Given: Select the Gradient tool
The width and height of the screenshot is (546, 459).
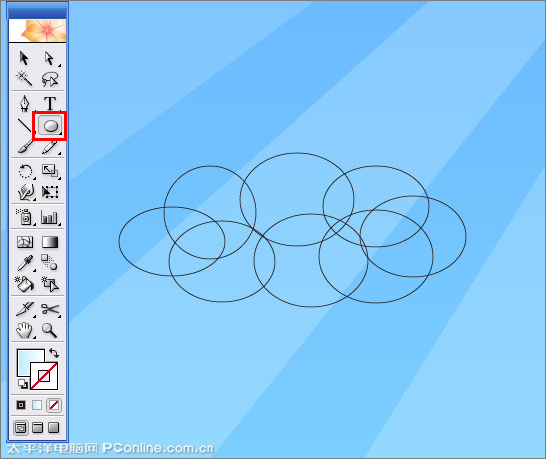Looking at the screenshot, I should 50,242.
